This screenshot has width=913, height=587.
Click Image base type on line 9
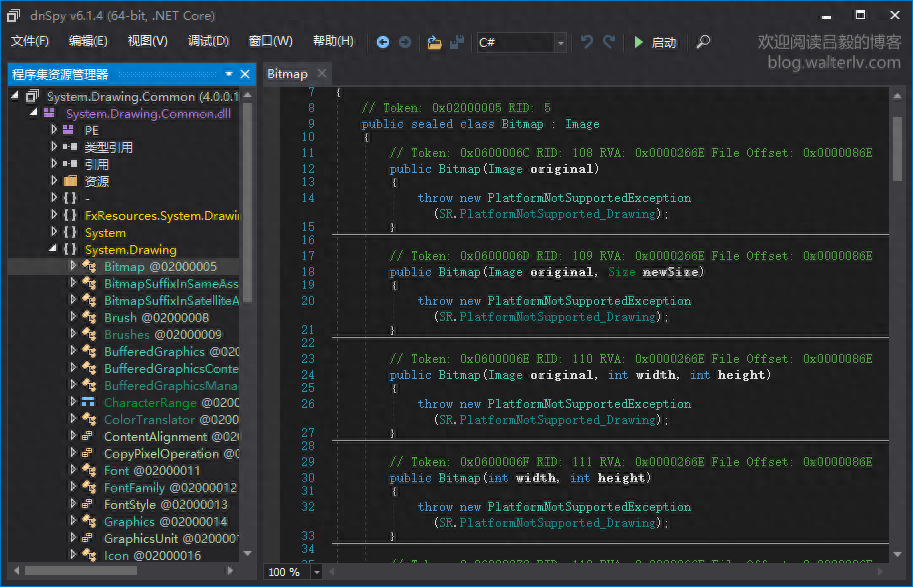tap(582, 124)
